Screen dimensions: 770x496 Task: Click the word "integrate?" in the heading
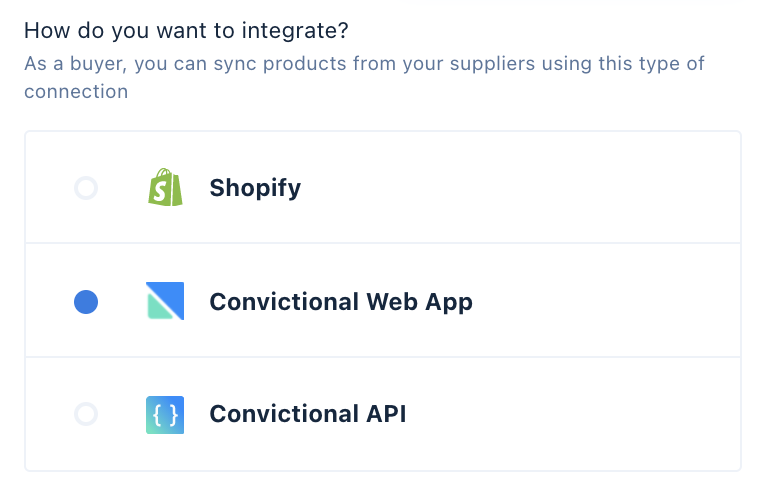[295, 31]
